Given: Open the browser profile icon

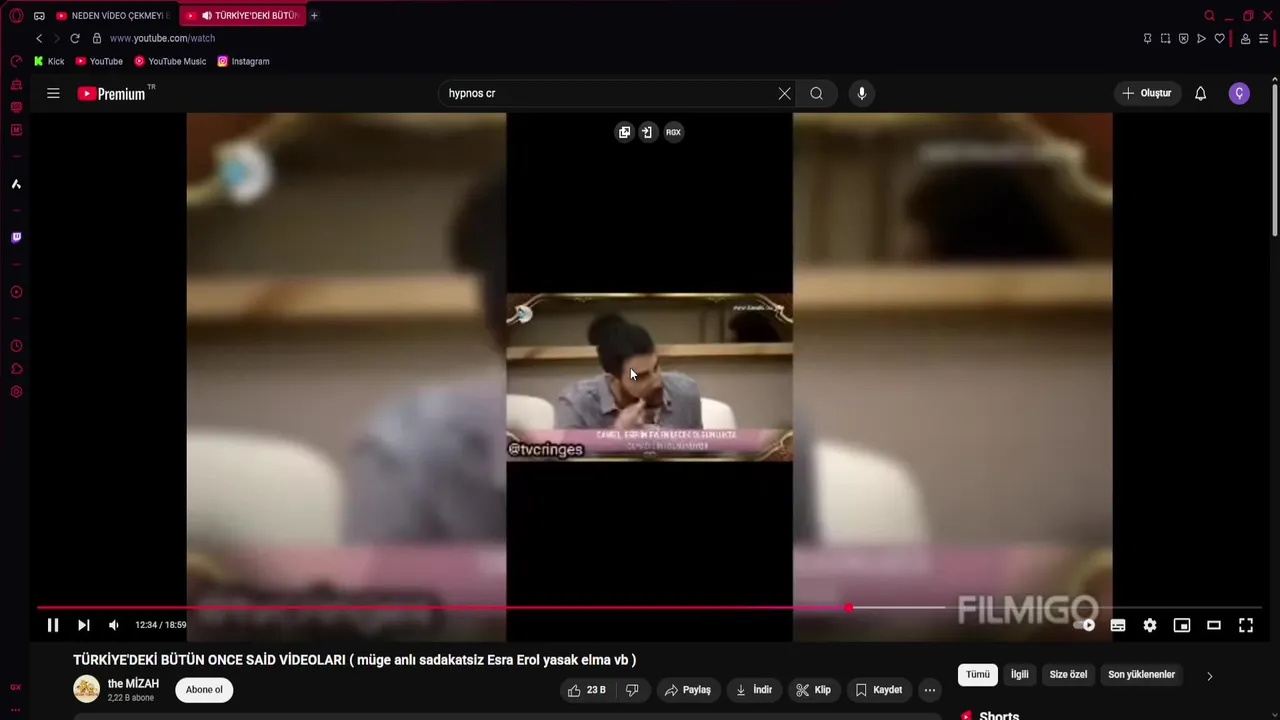Looking at the screenshot, I should 1245,38.
